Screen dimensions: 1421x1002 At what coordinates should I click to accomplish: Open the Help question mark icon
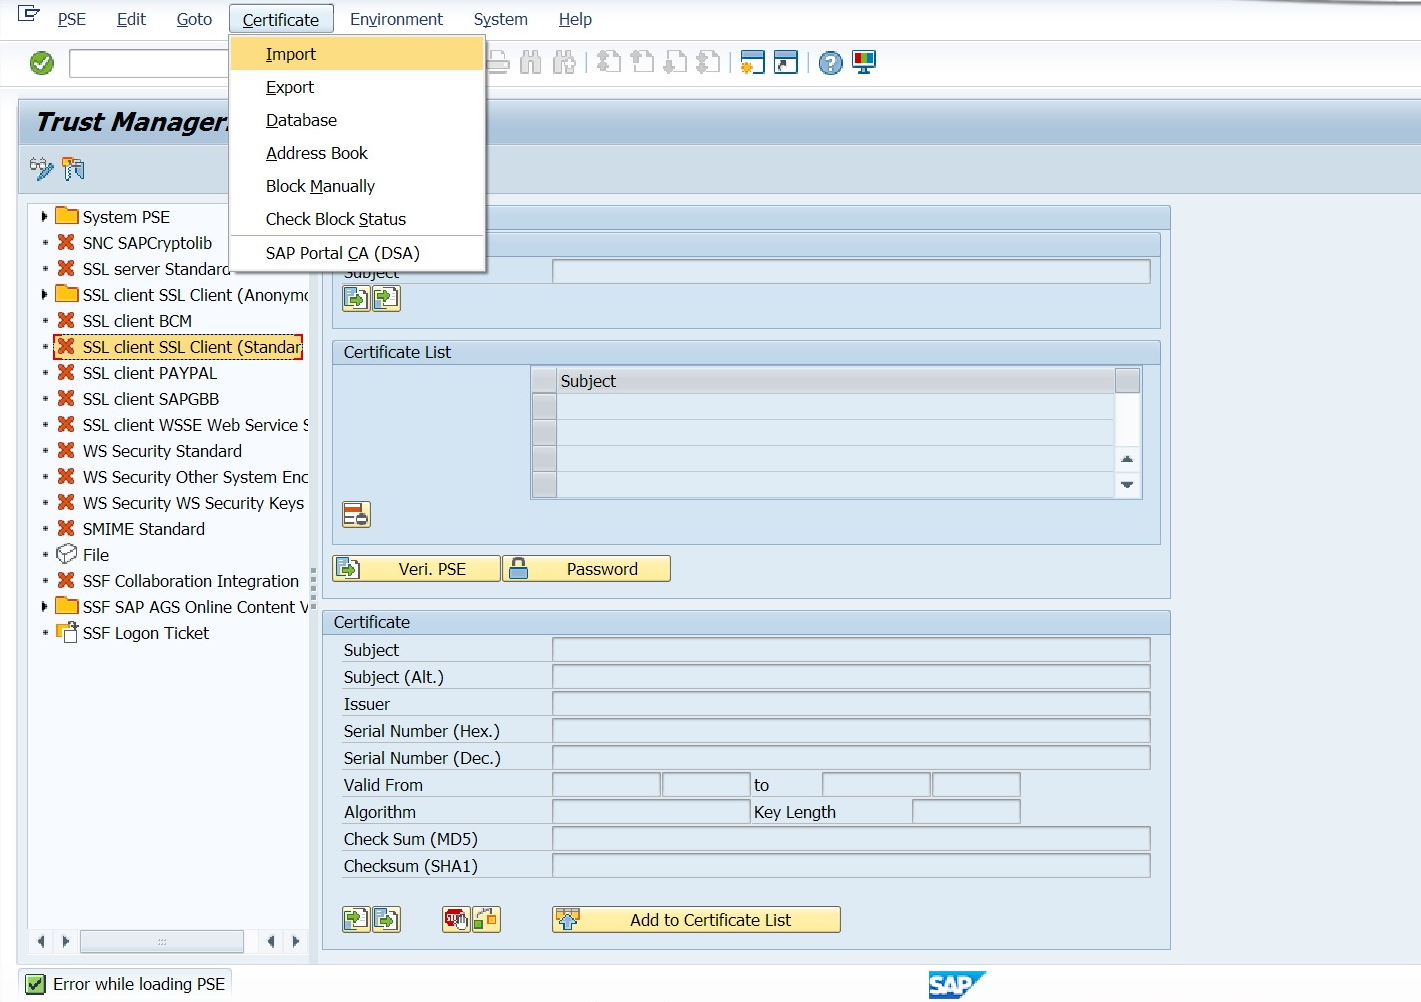coord(831,63)
